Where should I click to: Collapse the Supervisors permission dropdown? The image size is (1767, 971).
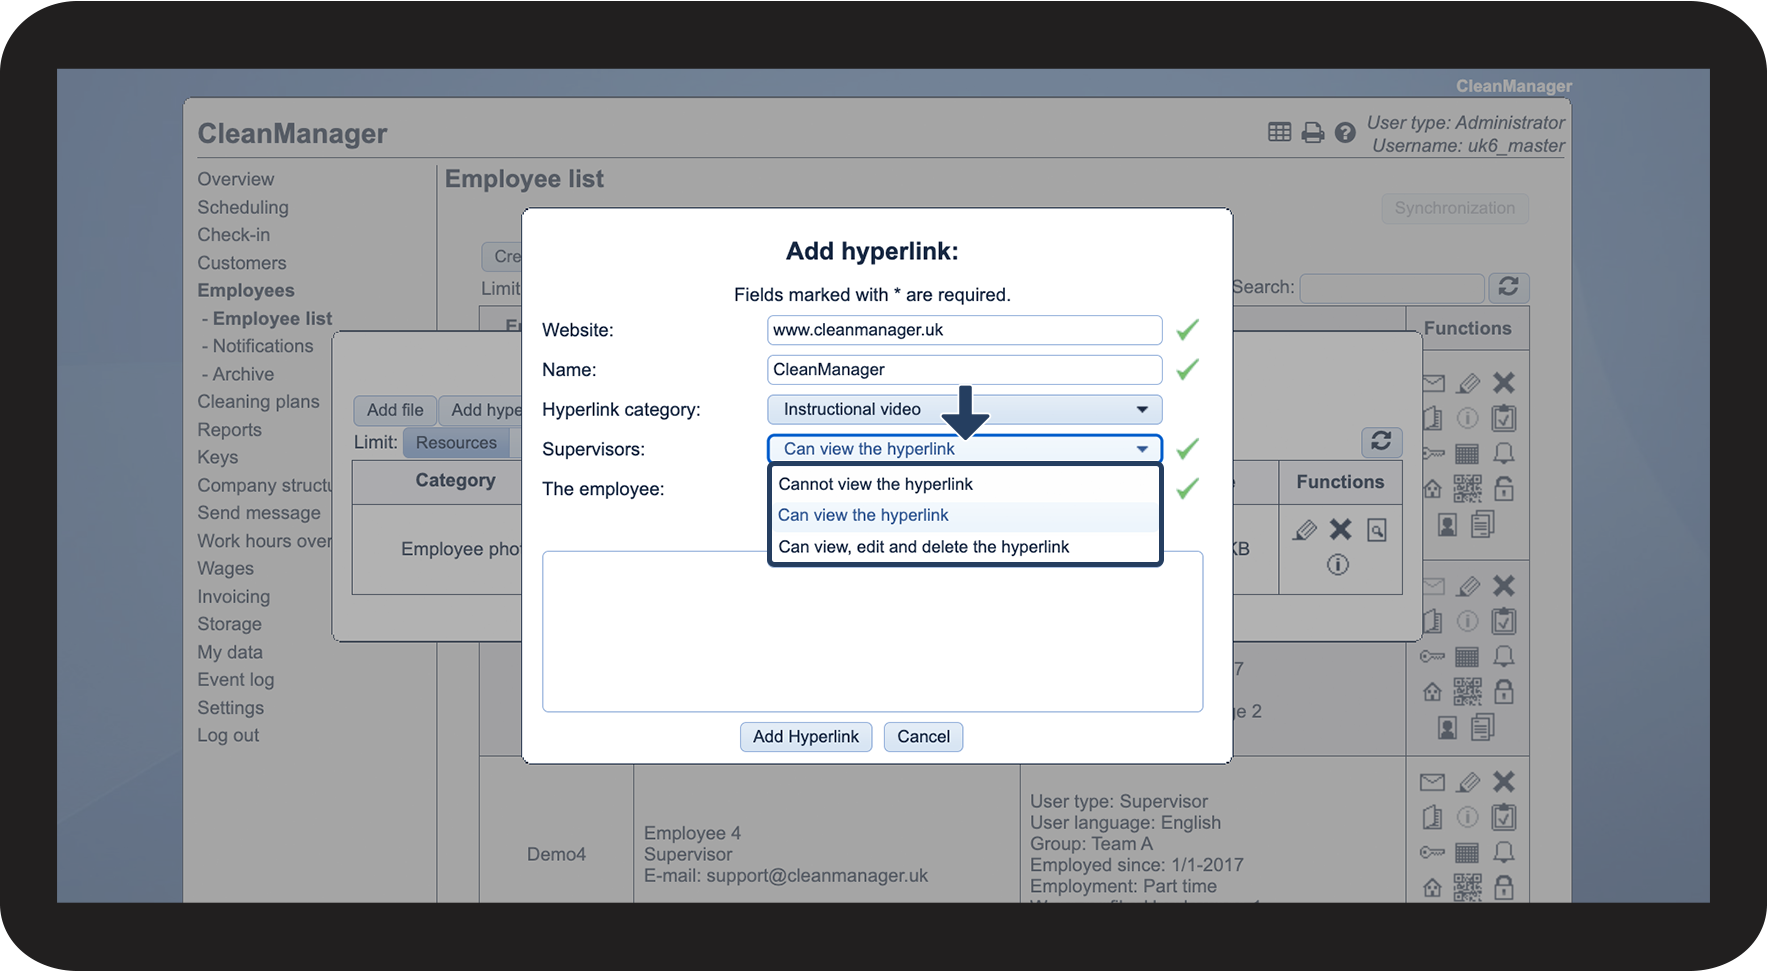pyautogui.click(x=964, y=449)
